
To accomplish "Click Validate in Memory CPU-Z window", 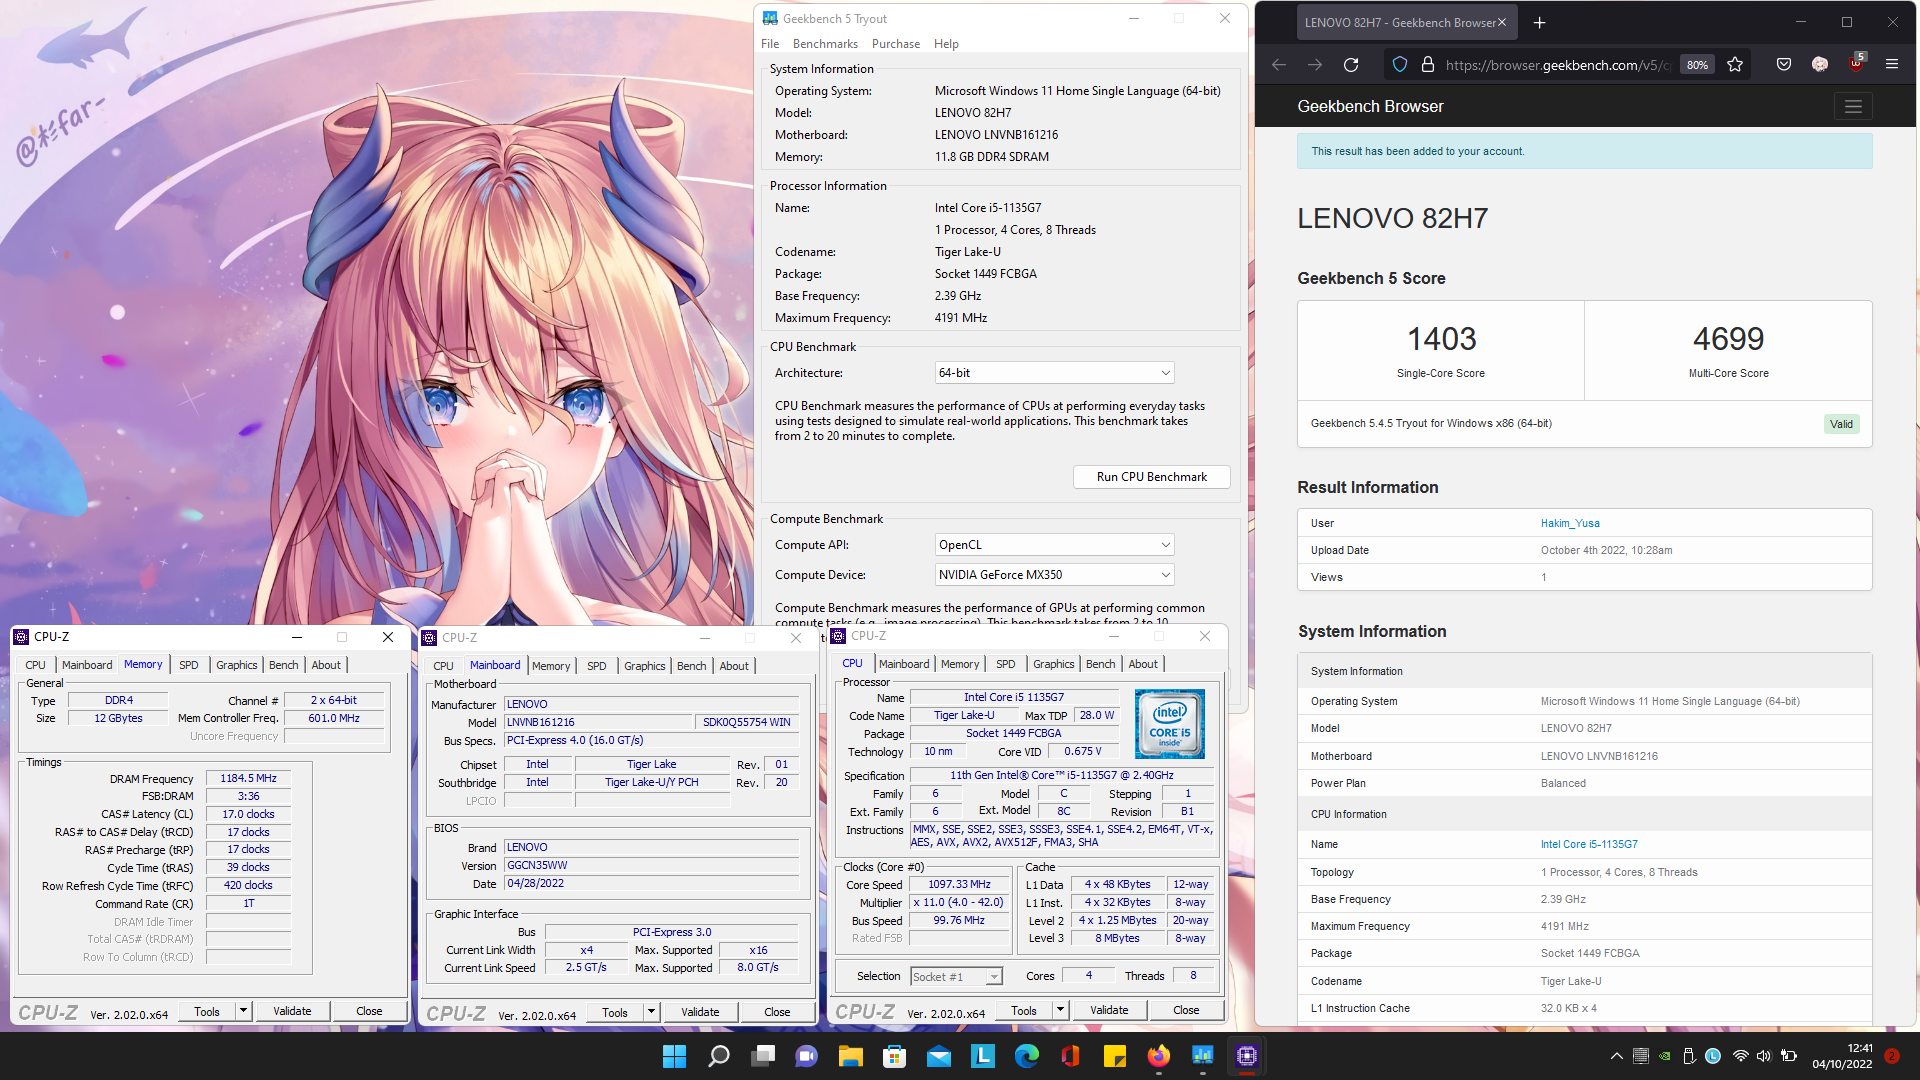I will pos(292,1011).
